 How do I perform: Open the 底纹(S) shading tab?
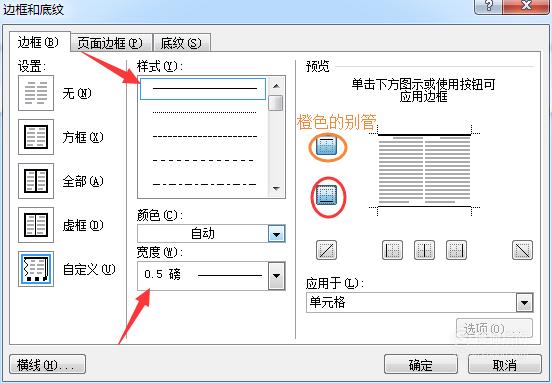click(182, 43)
